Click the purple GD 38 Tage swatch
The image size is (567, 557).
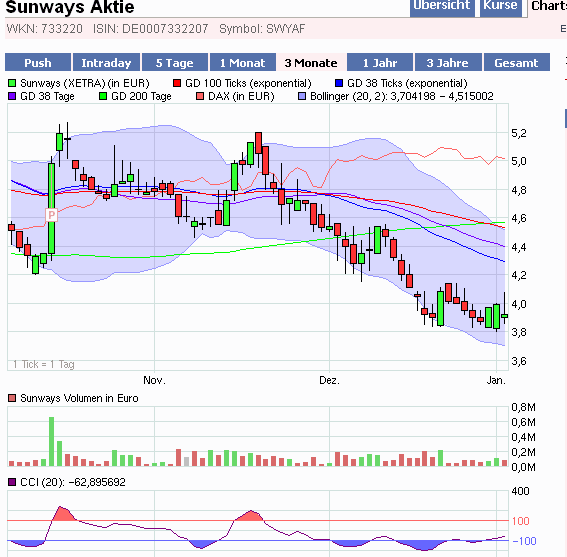click(12, 96)
